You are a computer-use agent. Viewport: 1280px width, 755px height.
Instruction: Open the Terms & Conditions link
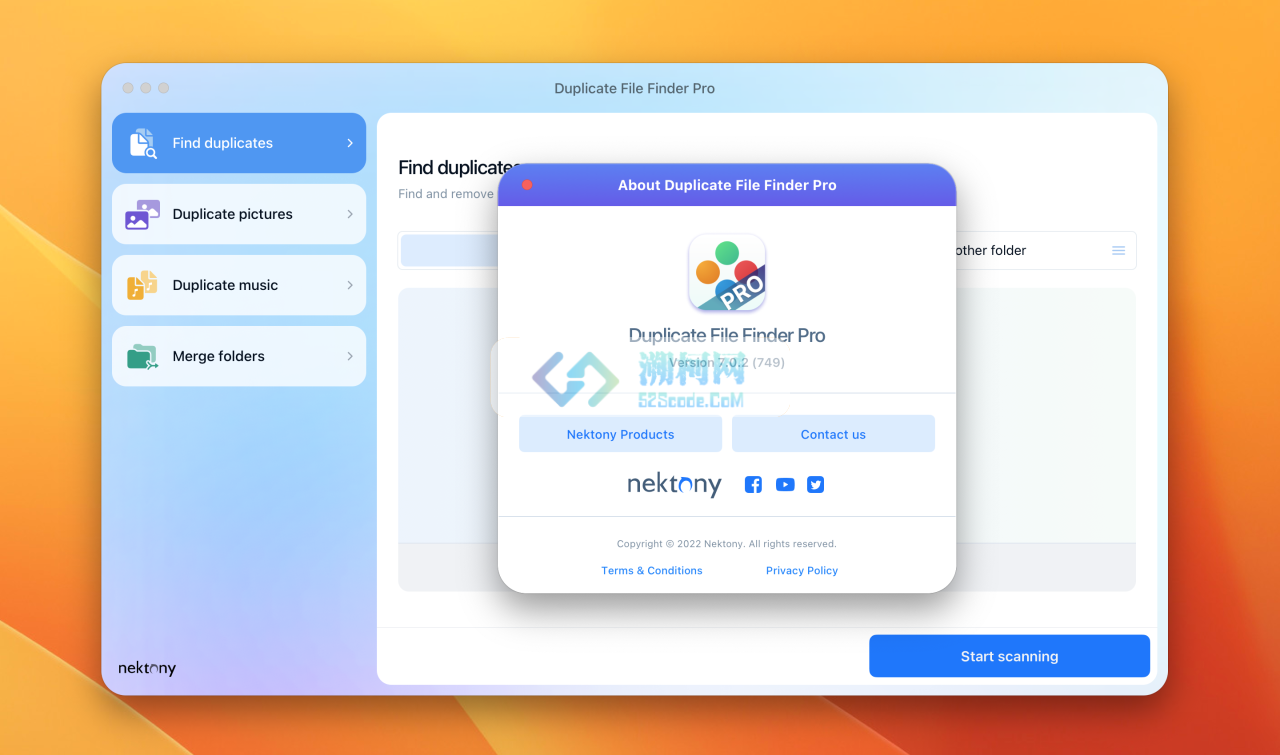click(x=652, y=570)
